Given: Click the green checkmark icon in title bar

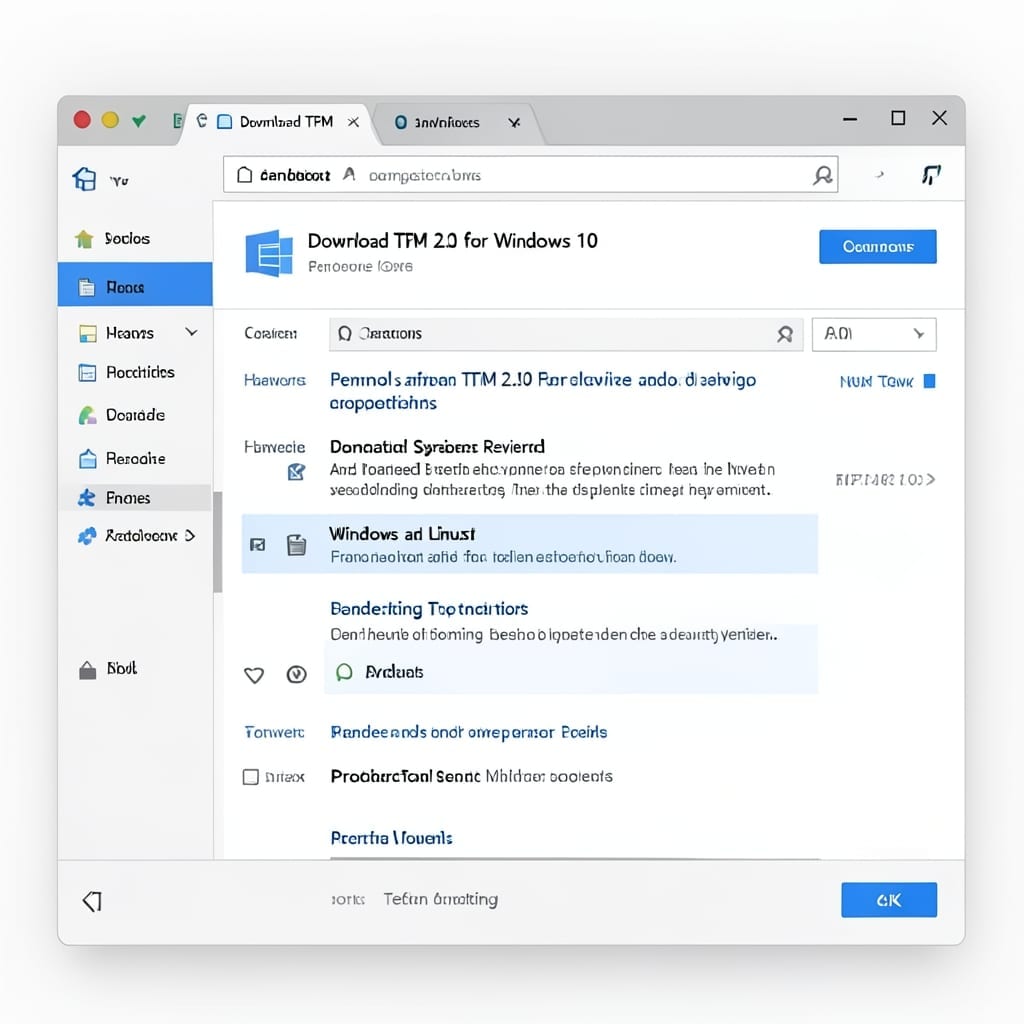Looking at the screenshot, I should click(138, 121).
